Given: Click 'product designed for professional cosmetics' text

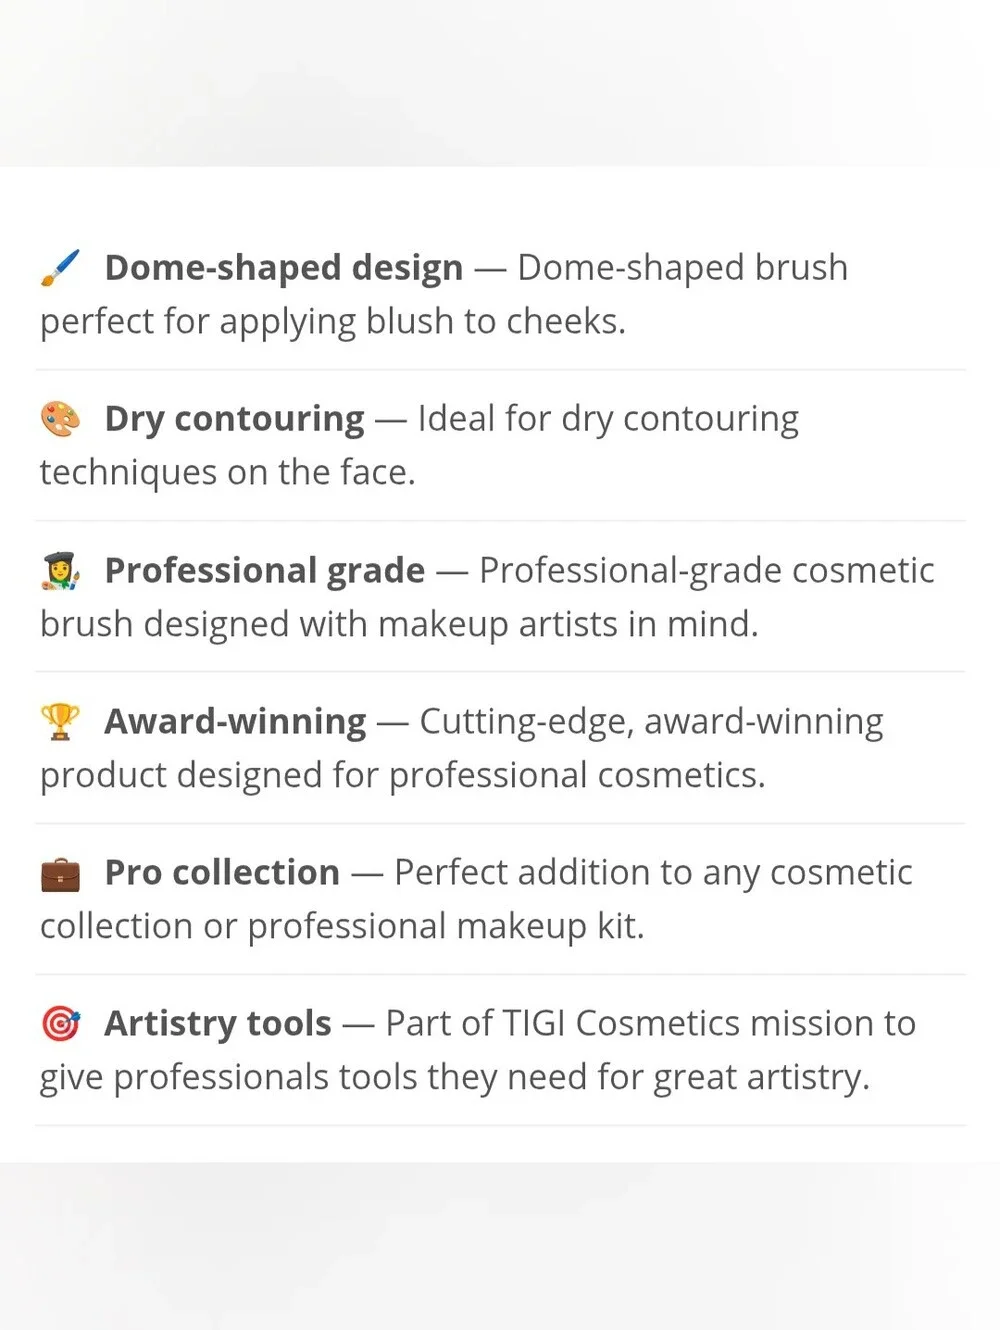Looking at the screenshot, I should tap(402, 775).
